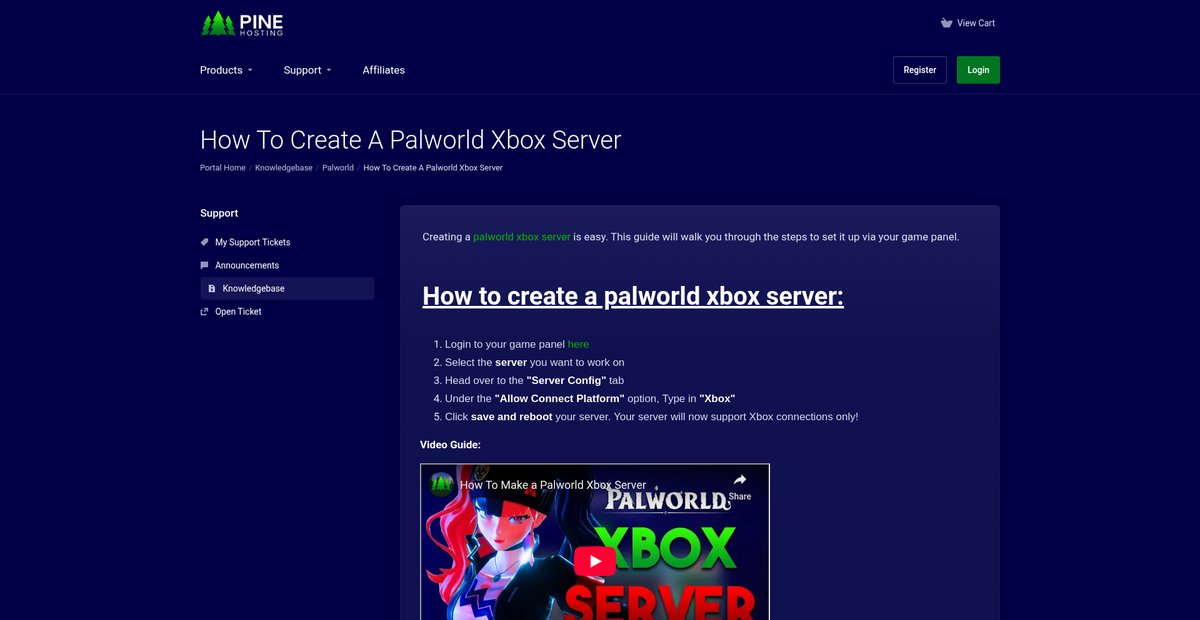Viewport: 1200px width, 620px height.
Task: Click the YouTube share arrow icon
Action: coord(740,480)
